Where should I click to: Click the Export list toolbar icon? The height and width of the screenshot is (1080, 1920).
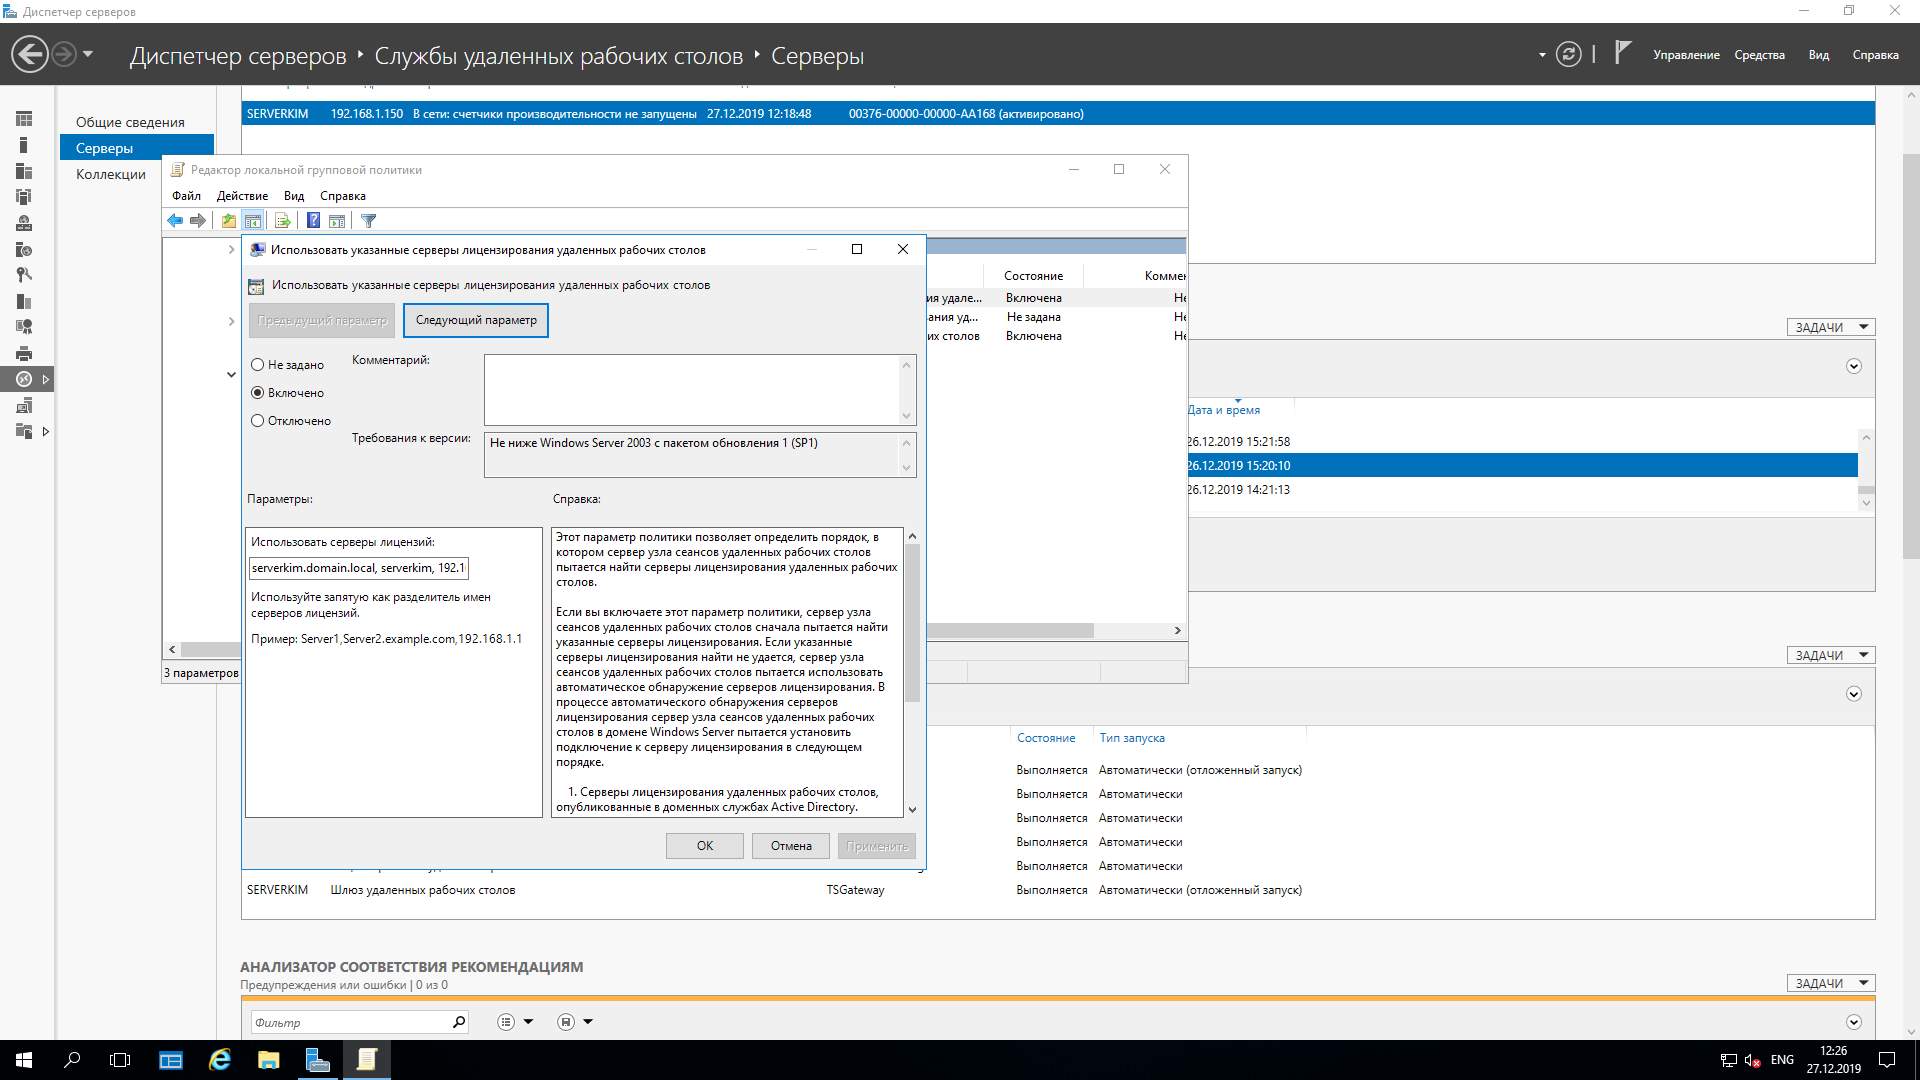(x=282, y=221)
